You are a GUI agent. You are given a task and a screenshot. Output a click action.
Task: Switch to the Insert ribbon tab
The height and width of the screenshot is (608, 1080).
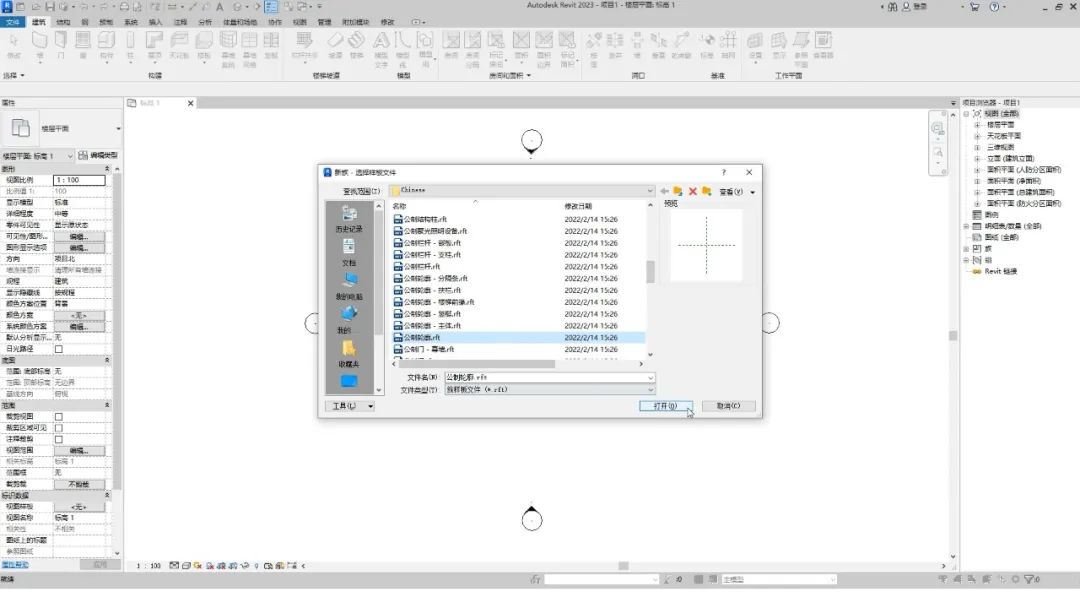(x=155, y=22)
